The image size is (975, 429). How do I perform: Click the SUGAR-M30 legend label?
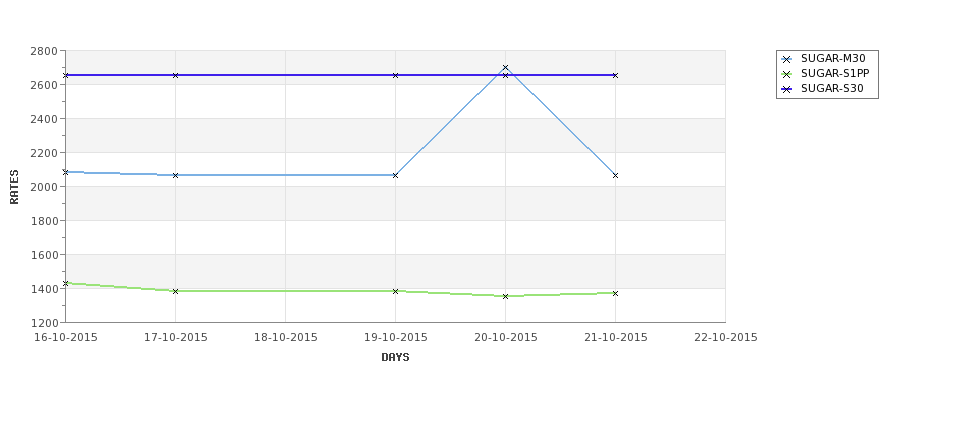[833, 59]
